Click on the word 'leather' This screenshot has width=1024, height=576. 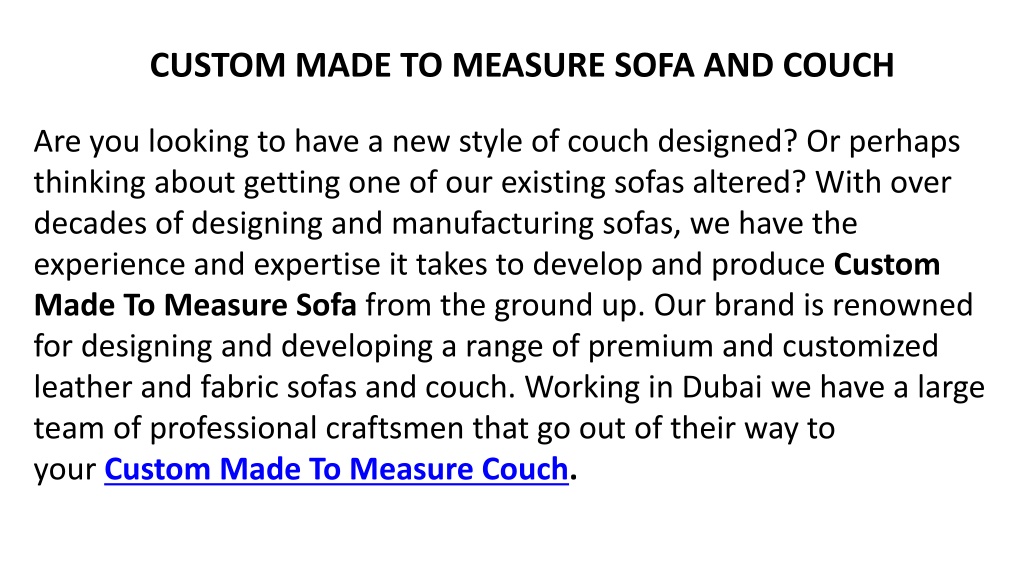(83, 387)
